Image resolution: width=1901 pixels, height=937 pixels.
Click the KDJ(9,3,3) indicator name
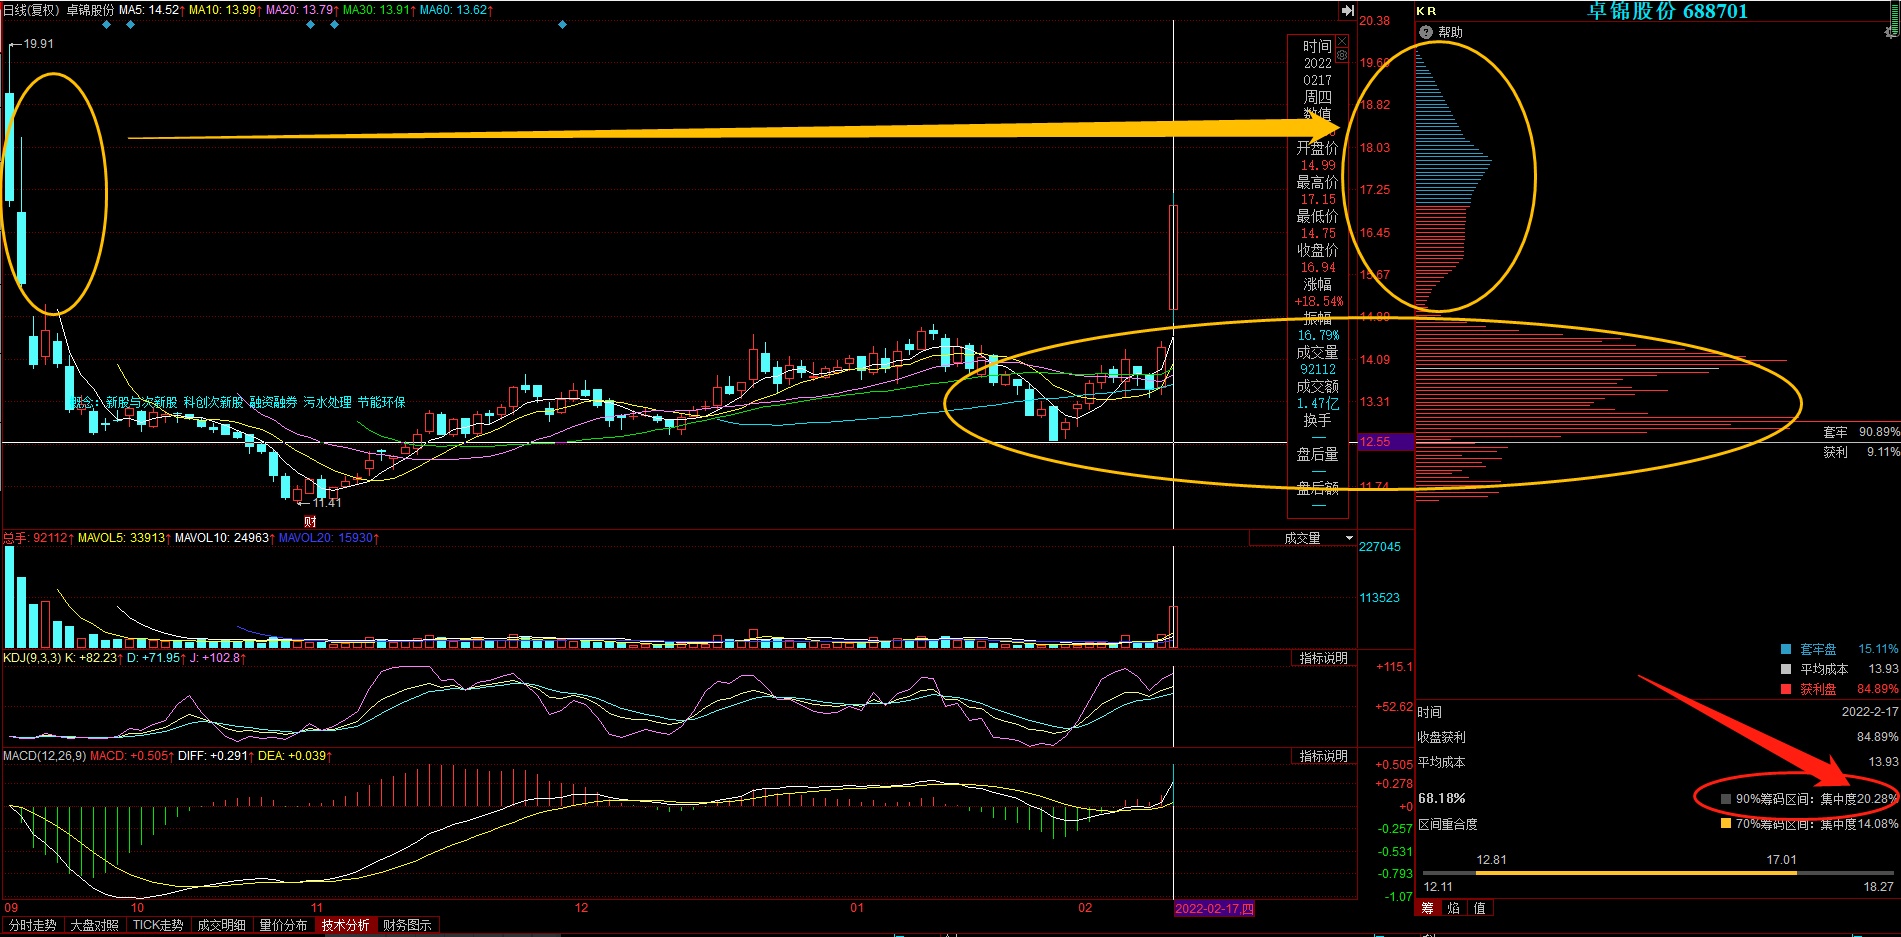point(32,658)
